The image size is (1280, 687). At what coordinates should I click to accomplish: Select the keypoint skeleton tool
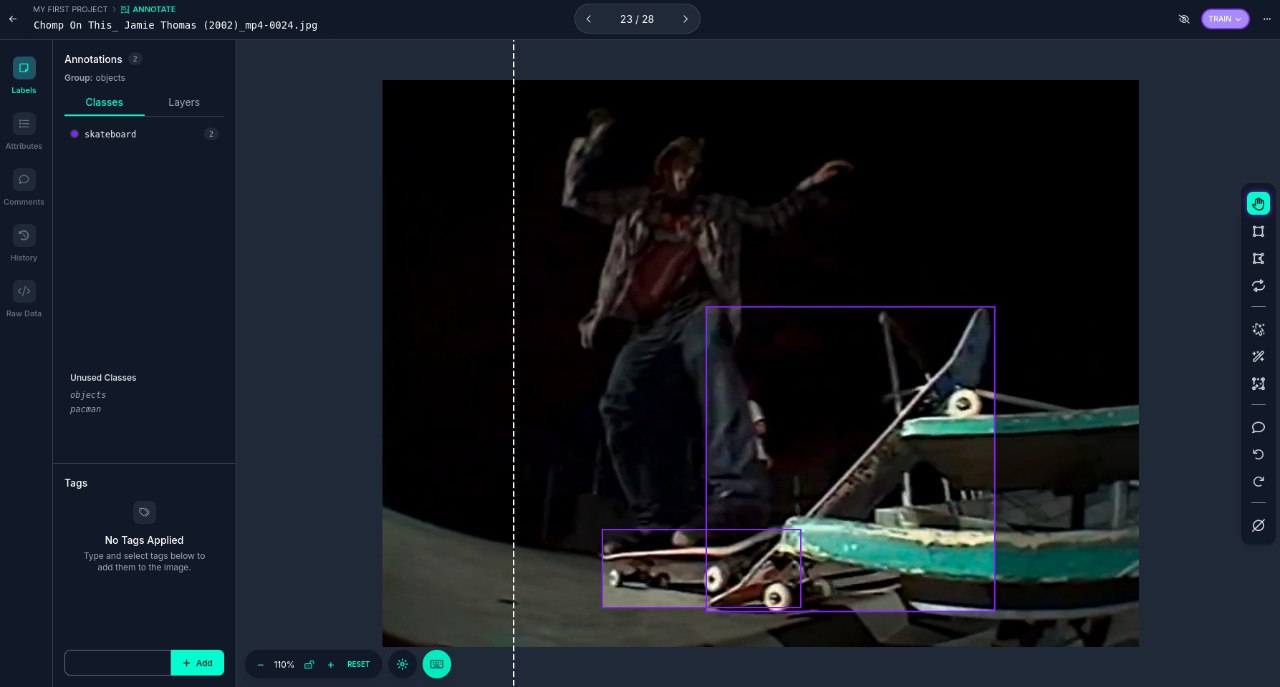(x=1258, y=383)
